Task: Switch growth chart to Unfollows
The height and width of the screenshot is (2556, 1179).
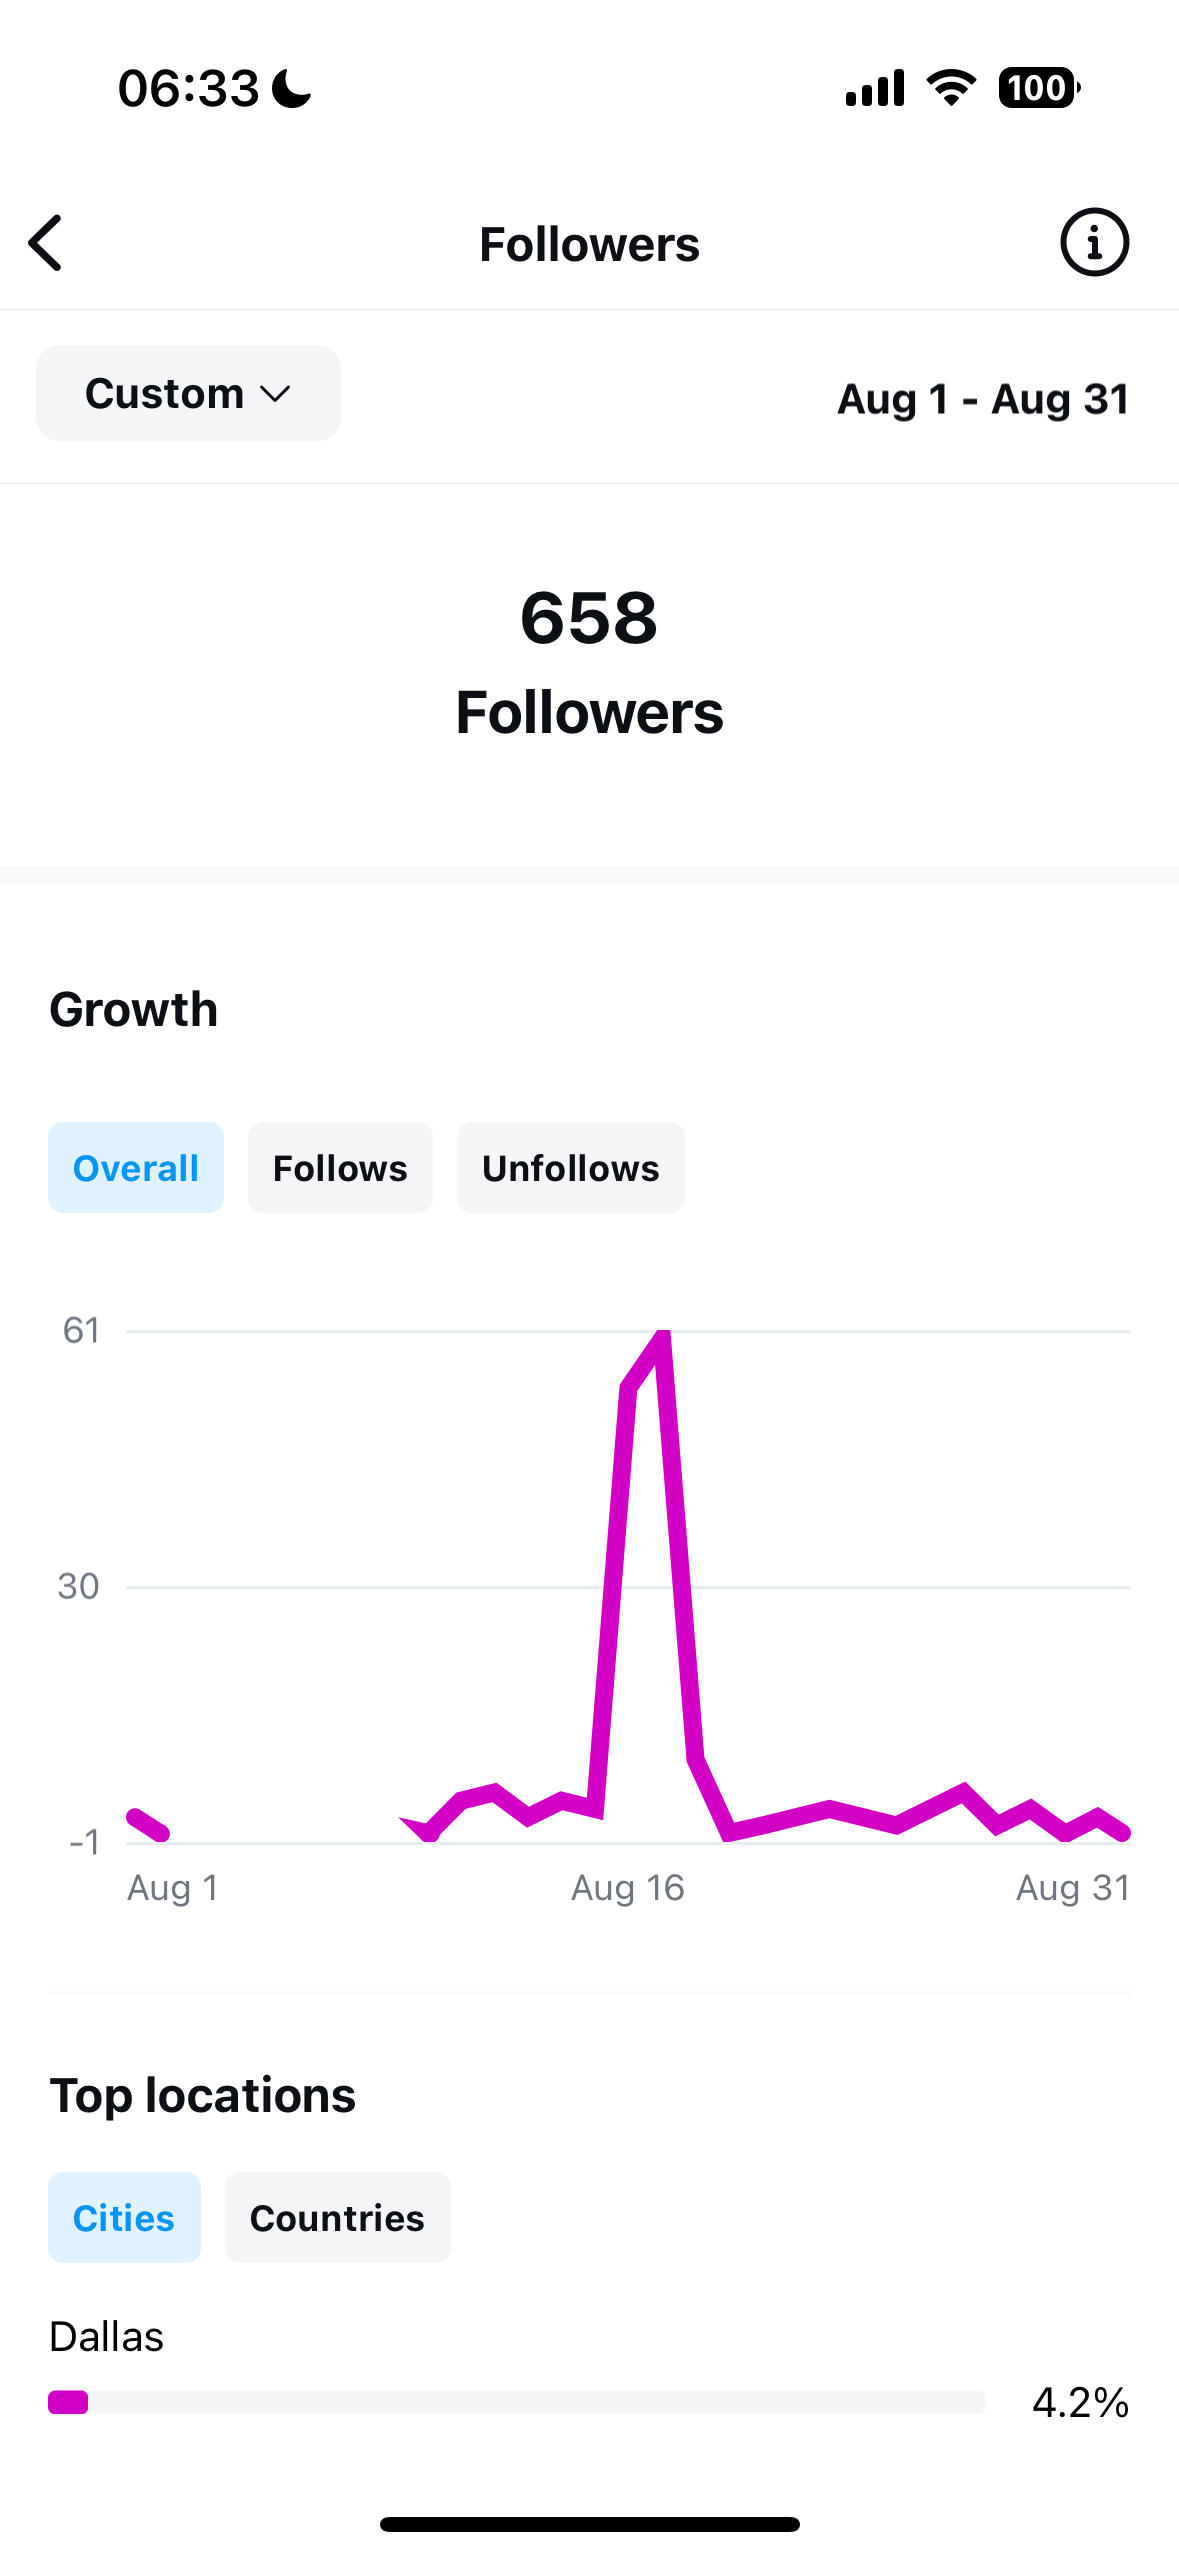Action: 570,1168
